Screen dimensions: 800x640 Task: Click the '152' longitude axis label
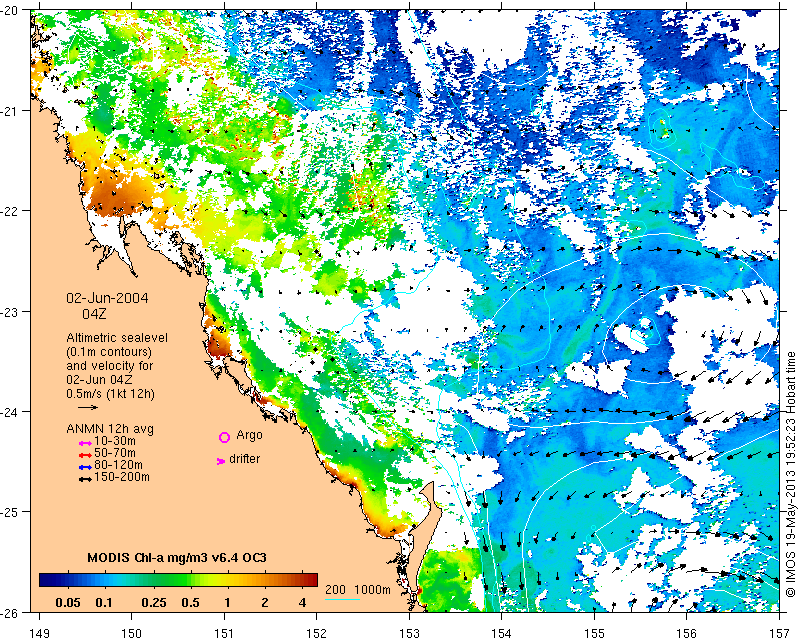coord(317,633)
